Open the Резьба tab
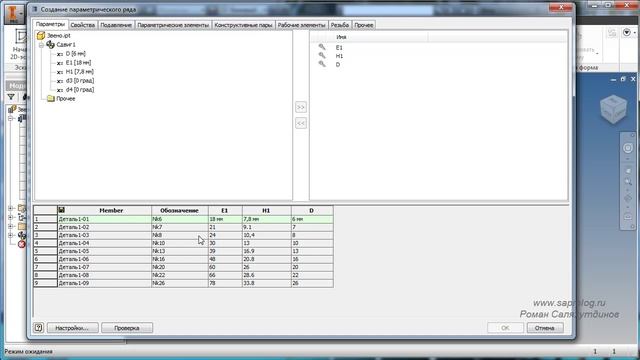 340,25
